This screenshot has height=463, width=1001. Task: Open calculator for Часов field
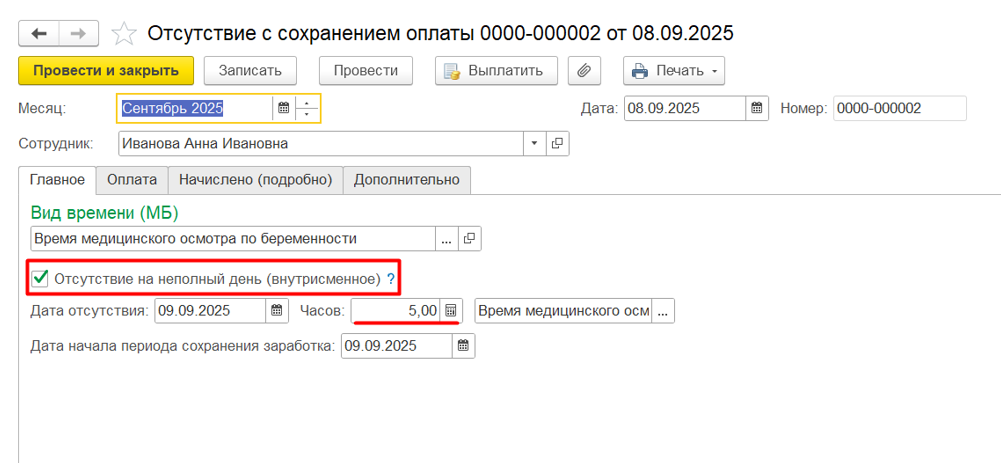pyautogui.click(x=450, y=311)
